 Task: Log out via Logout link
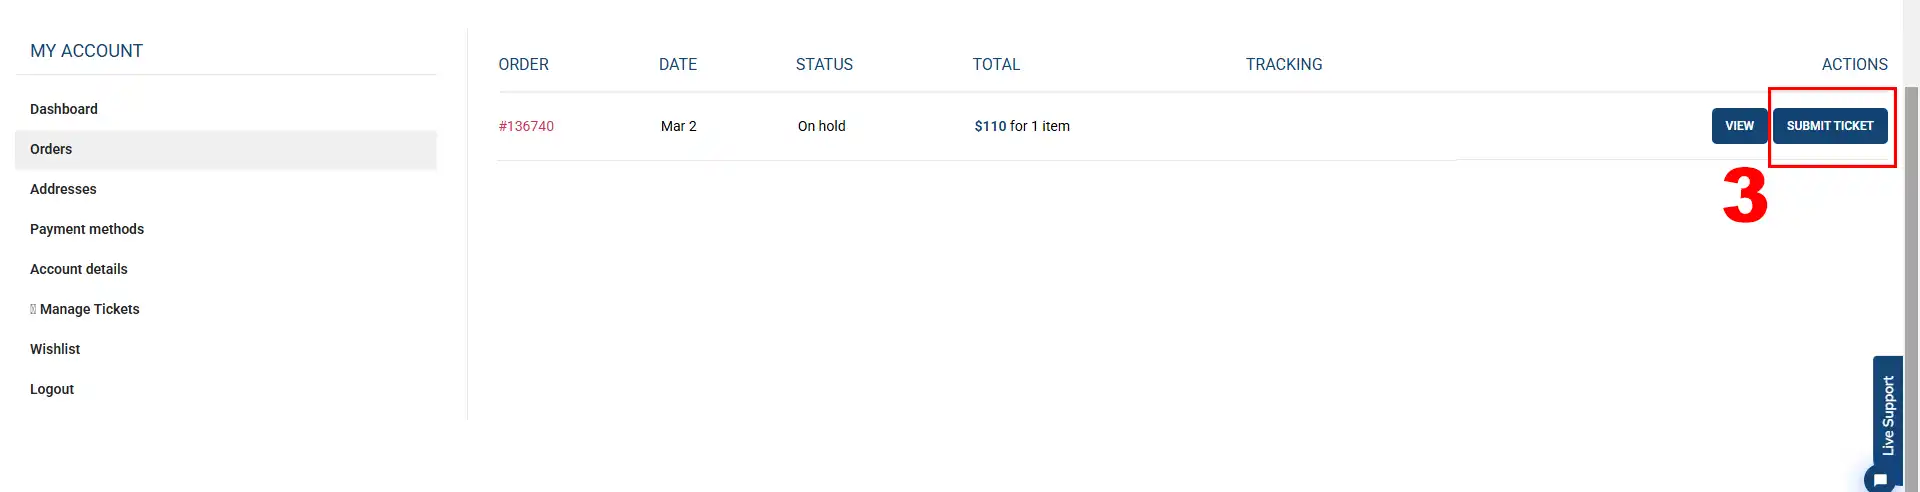pos(52,389)
